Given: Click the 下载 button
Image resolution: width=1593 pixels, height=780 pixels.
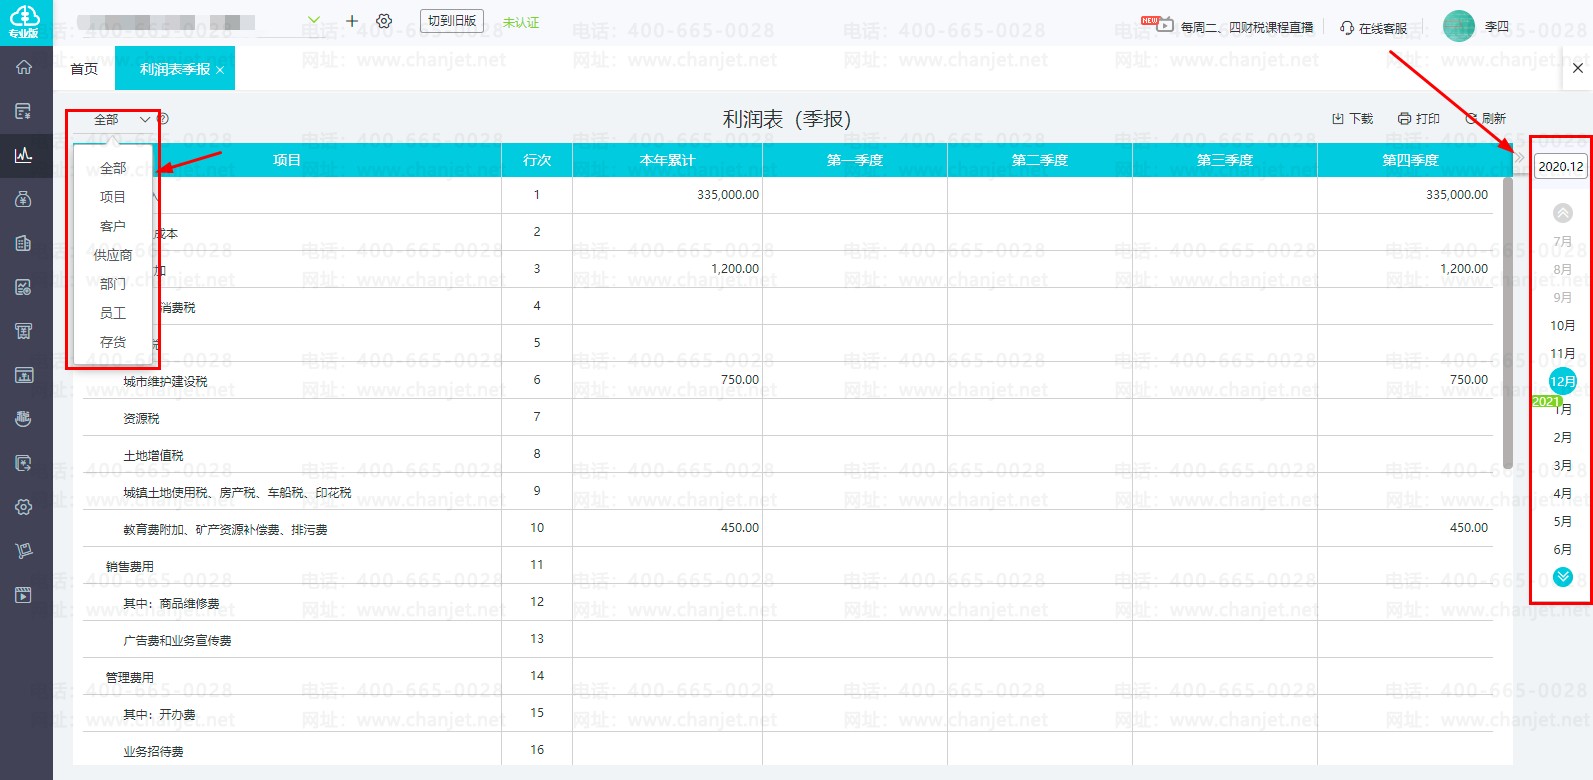Looking at the screenshot, I should pyautogui.click(x=1353, y=118).
